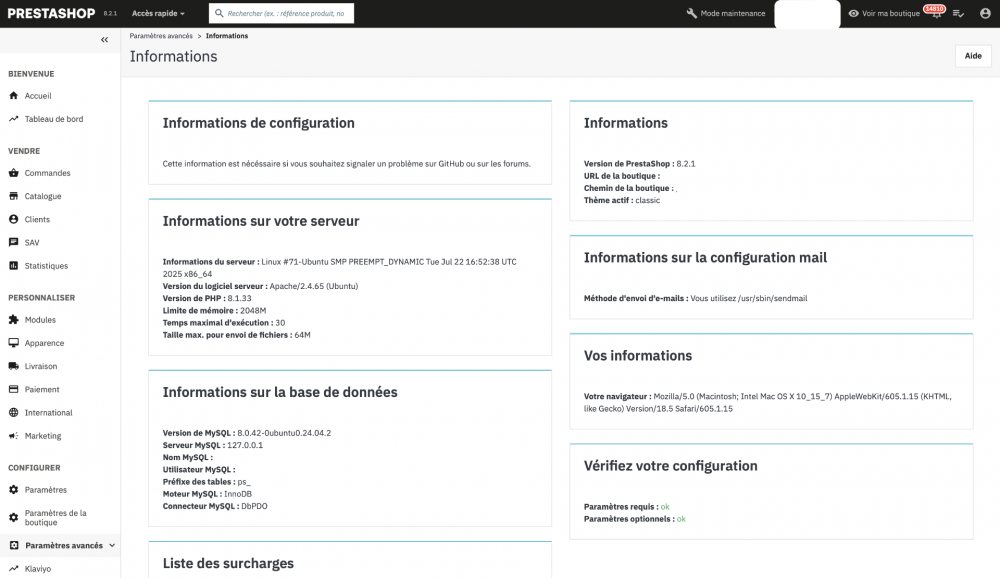
Task: Open Catalogue menu item
Action: (x=43, y=196)
